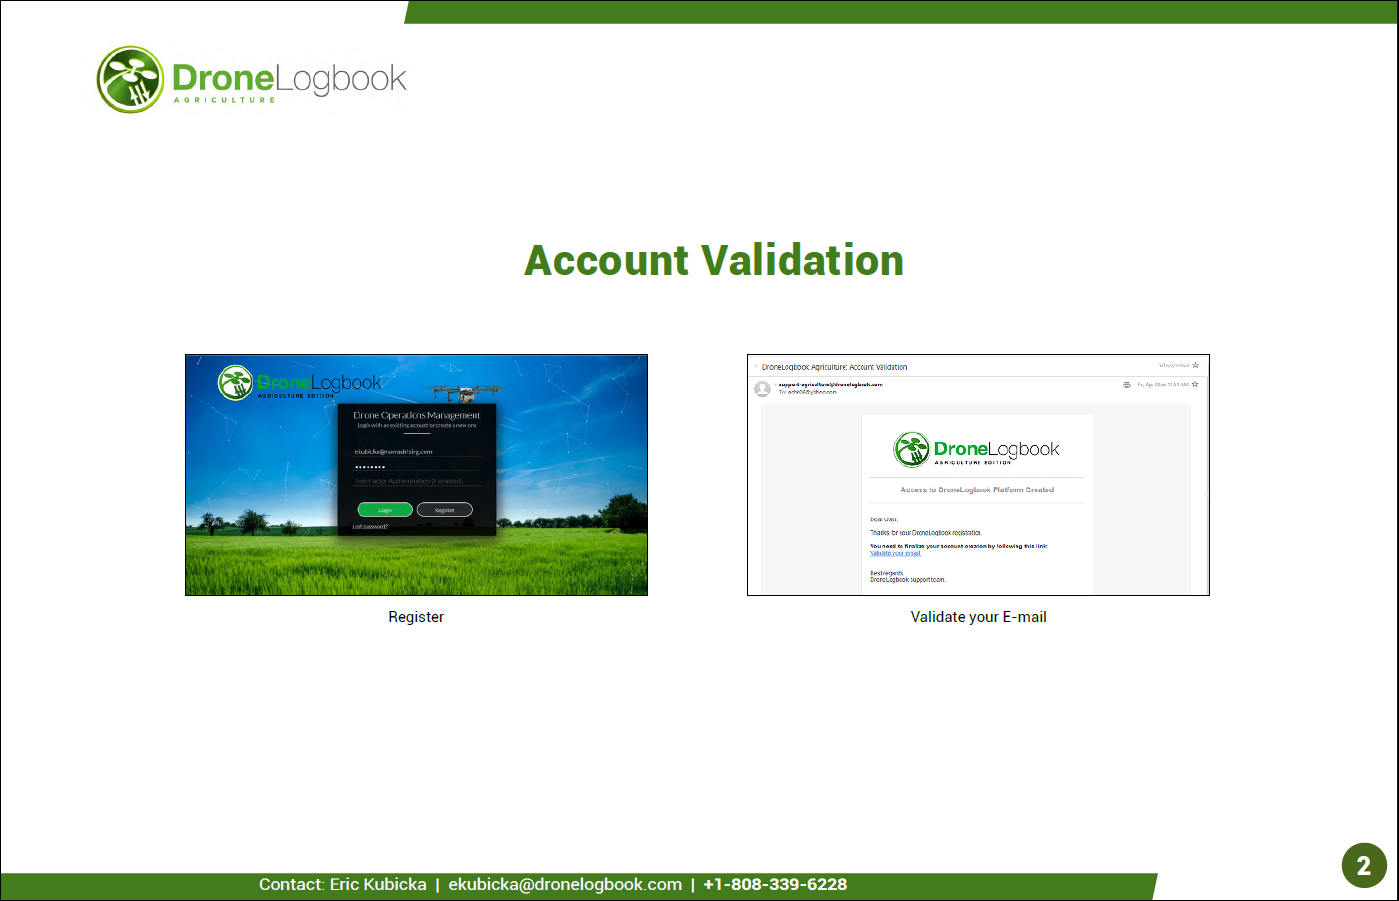Click the 'Account Validation' slide title
The width and height of the screenshot is (1399, 901).
[x=714, y=260]
